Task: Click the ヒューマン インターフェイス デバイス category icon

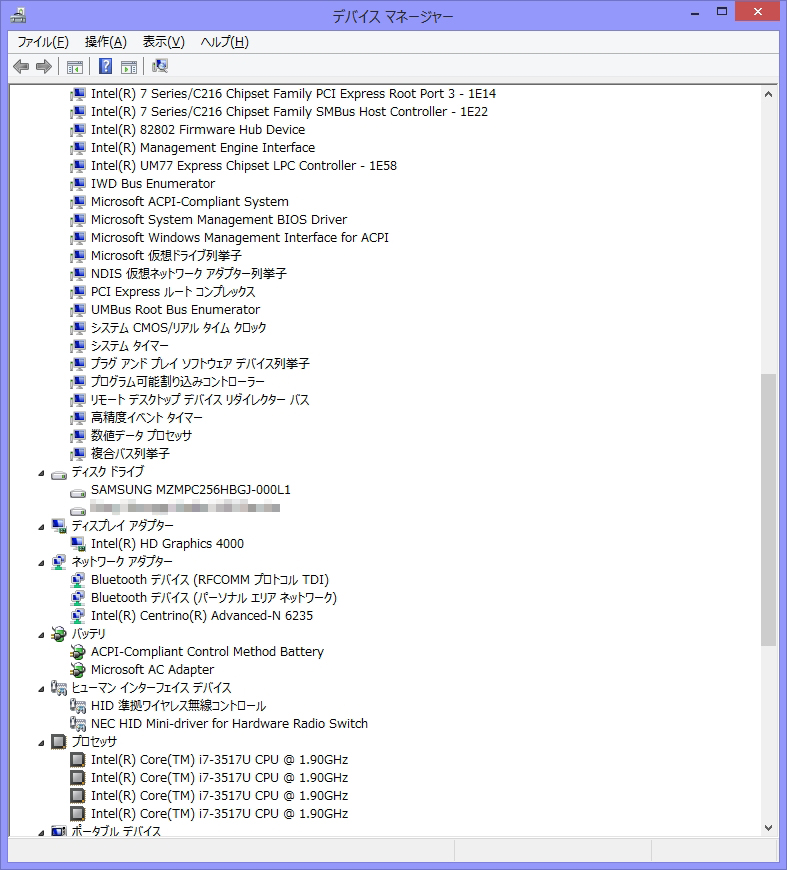Action: coord(58,688)
